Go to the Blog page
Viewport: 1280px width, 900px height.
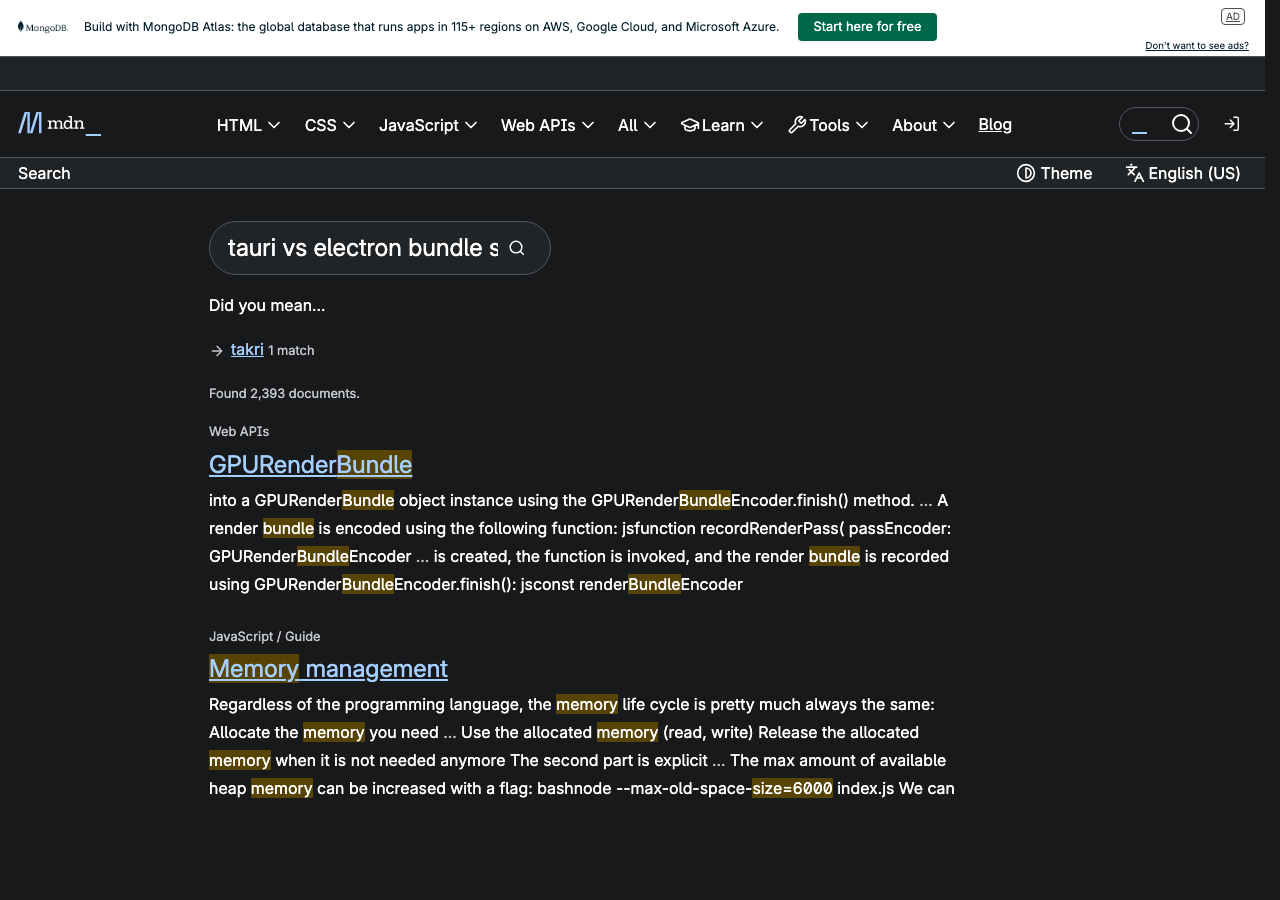click(995, 124)
